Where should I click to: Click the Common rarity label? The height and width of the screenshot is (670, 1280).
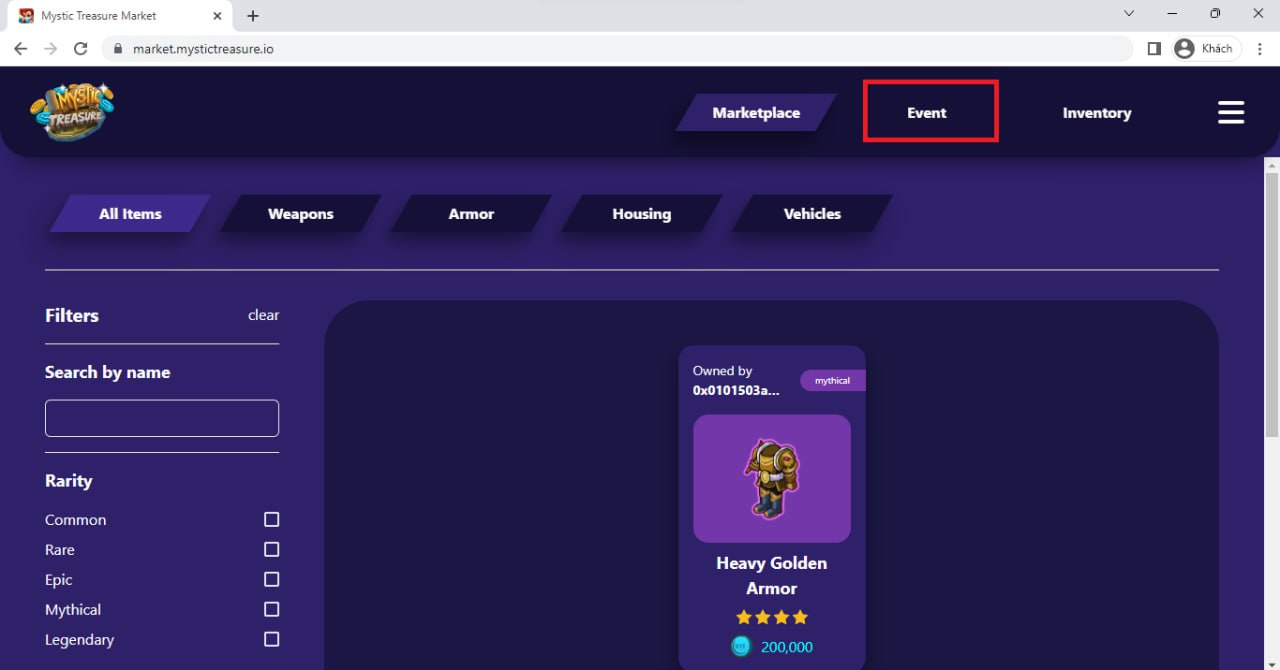(75, 520)
